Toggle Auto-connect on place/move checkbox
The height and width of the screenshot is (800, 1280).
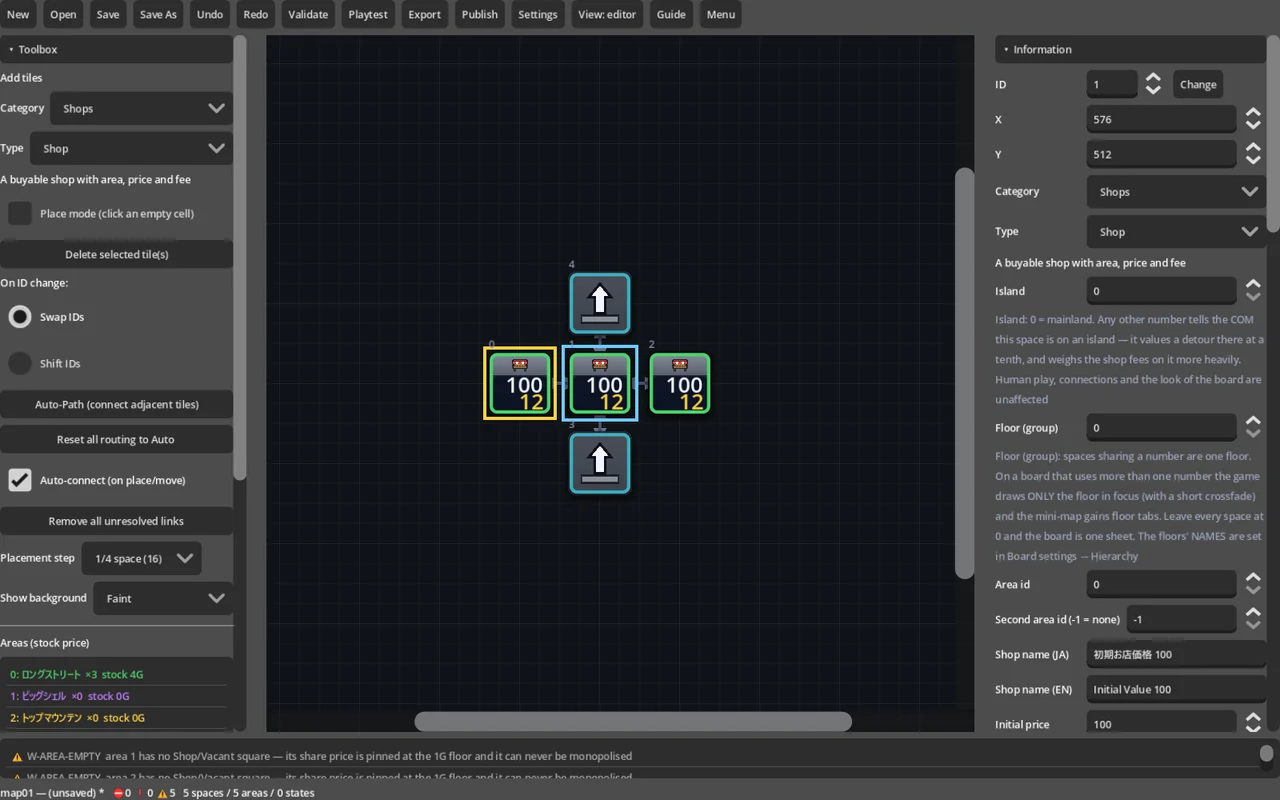click(20, 480)
